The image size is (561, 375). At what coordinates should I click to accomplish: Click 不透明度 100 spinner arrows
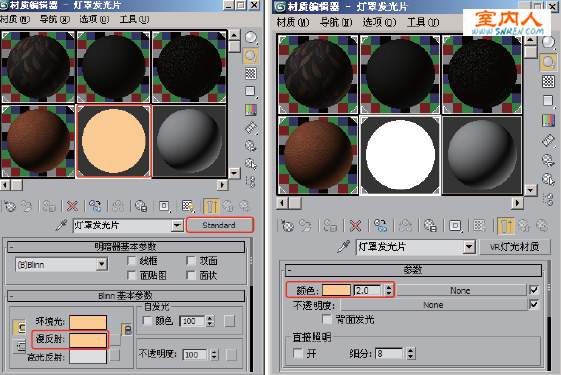214,355
